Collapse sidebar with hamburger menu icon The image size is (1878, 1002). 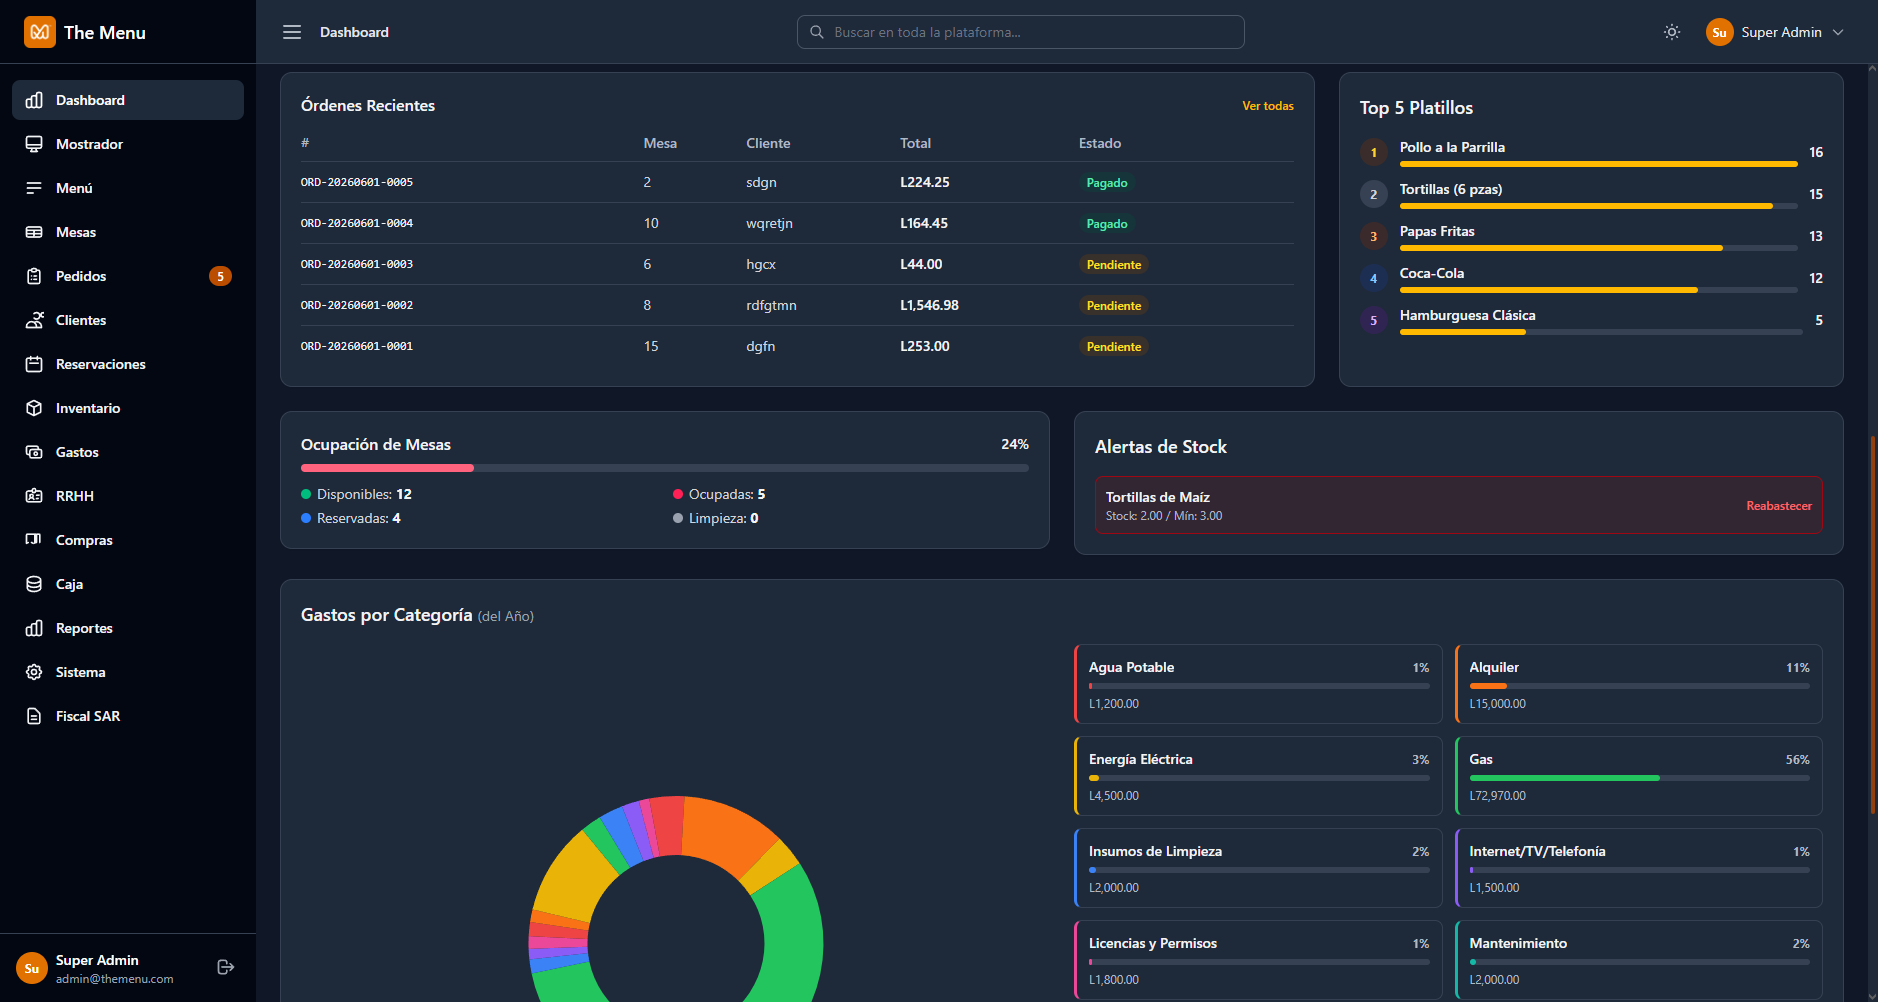click(x=292, y=32)
